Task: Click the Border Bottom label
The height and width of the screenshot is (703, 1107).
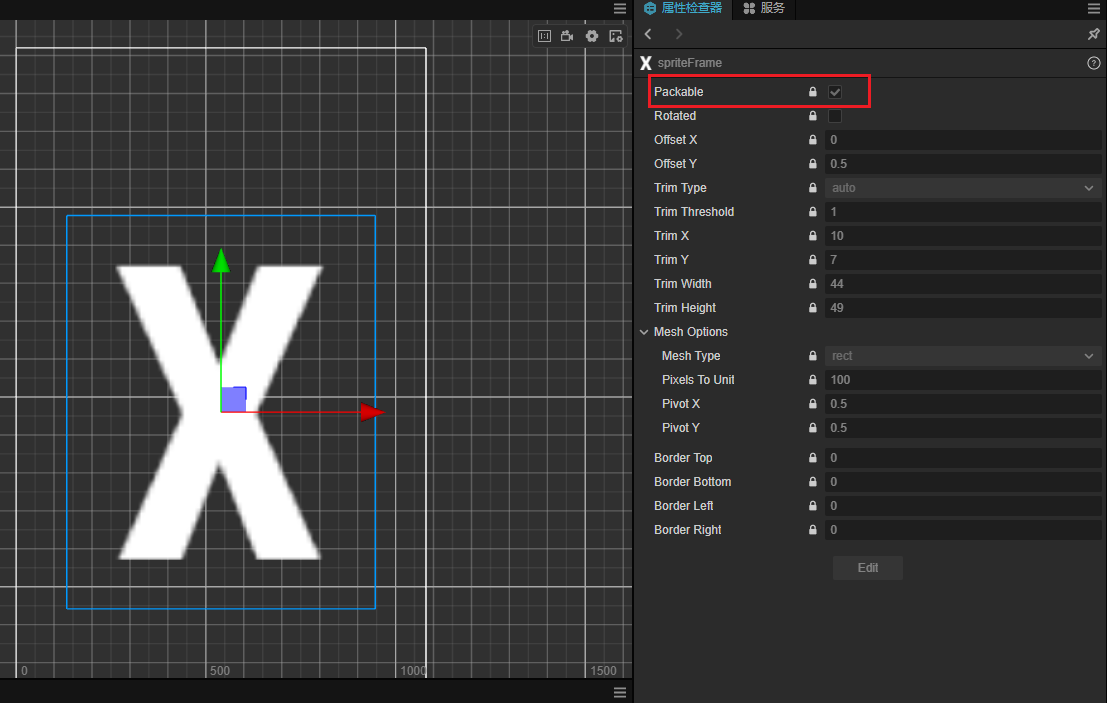Action: coord(693,481)
